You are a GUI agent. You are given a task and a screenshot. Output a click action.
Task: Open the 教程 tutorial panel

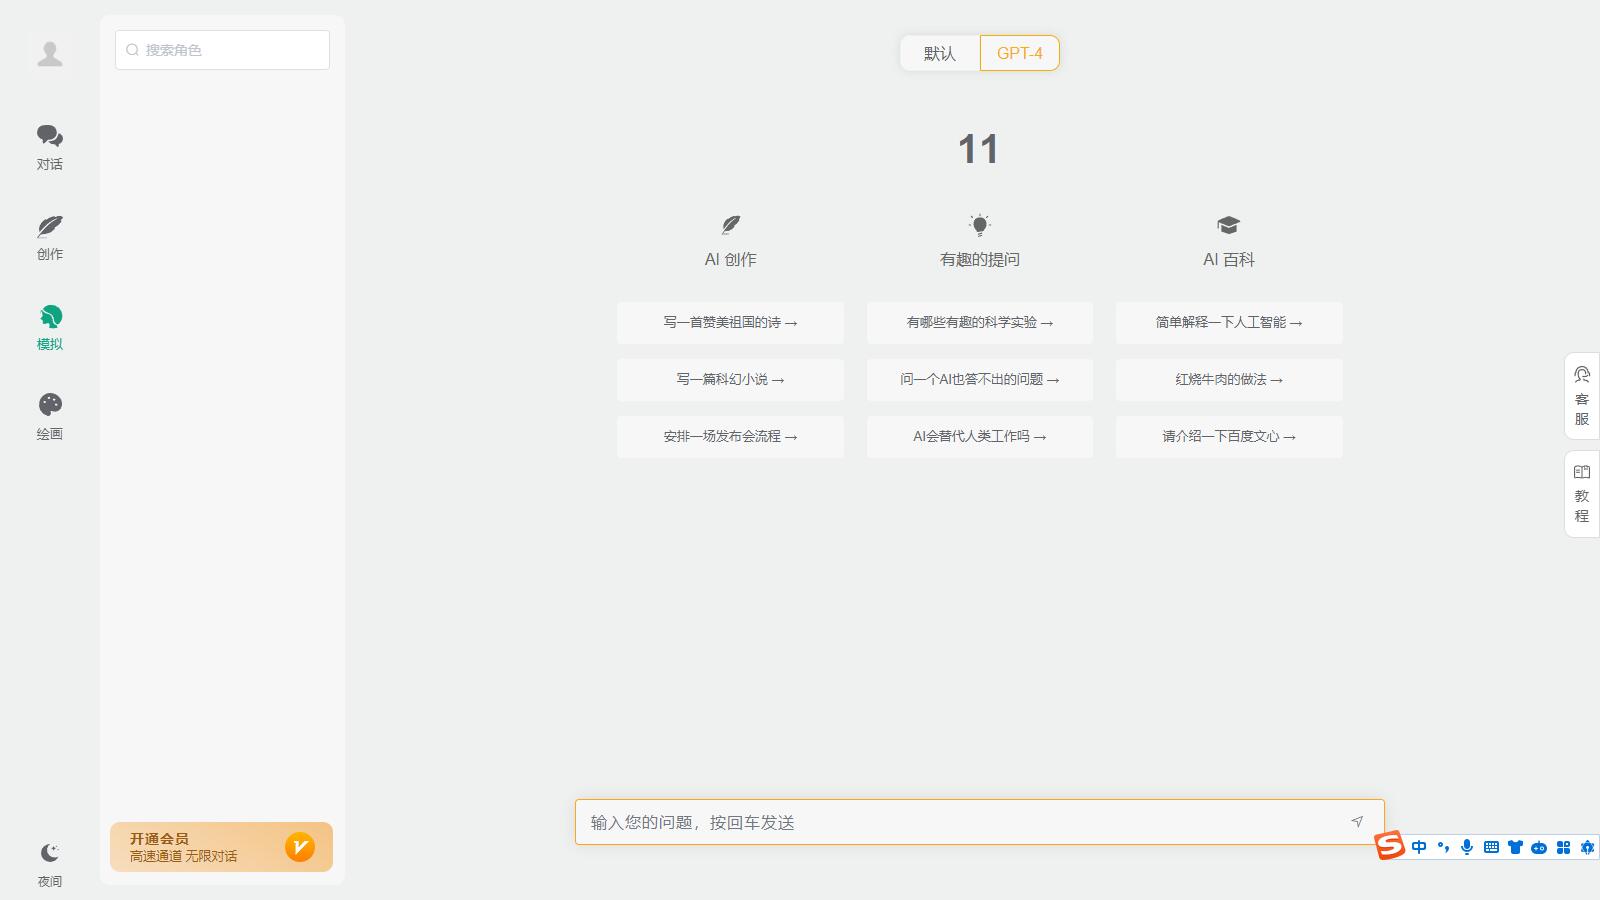coord(1582,494)
